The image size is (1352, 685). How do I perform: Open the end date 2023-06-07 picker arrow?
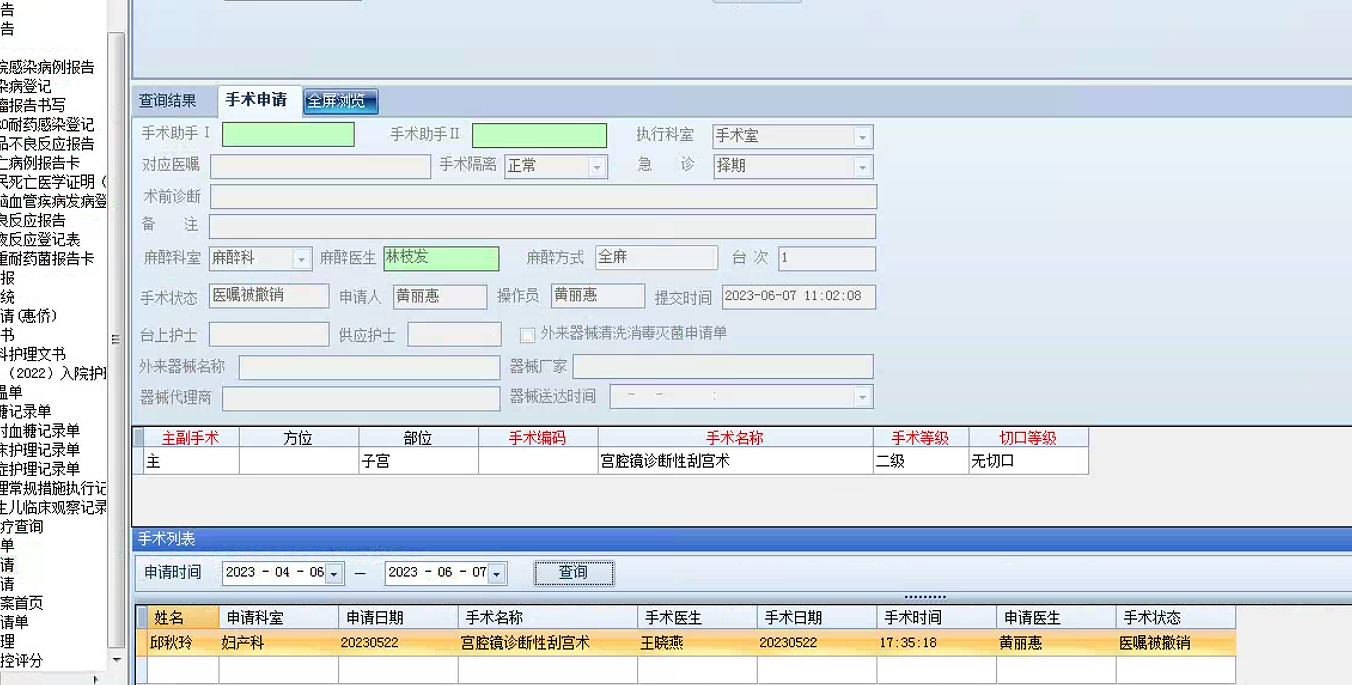pyautogui.click(x=497, y=574)
